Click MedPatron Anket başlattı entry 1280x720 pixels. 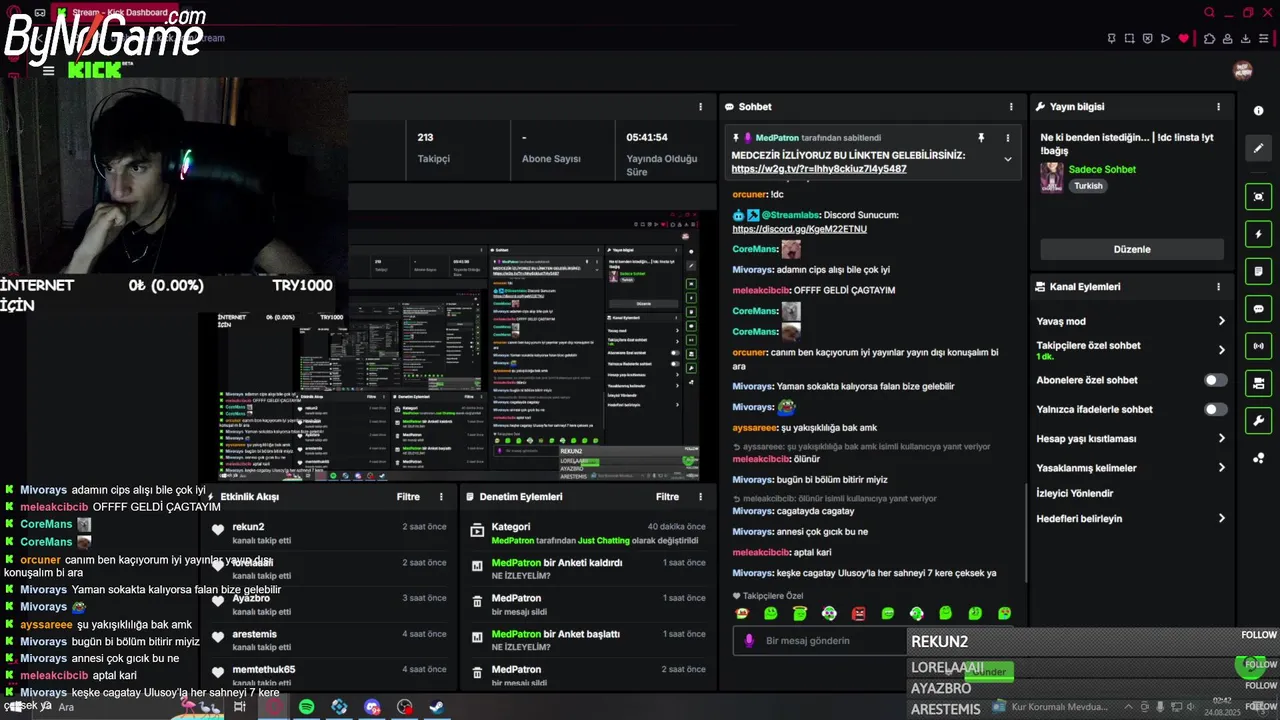588,640
